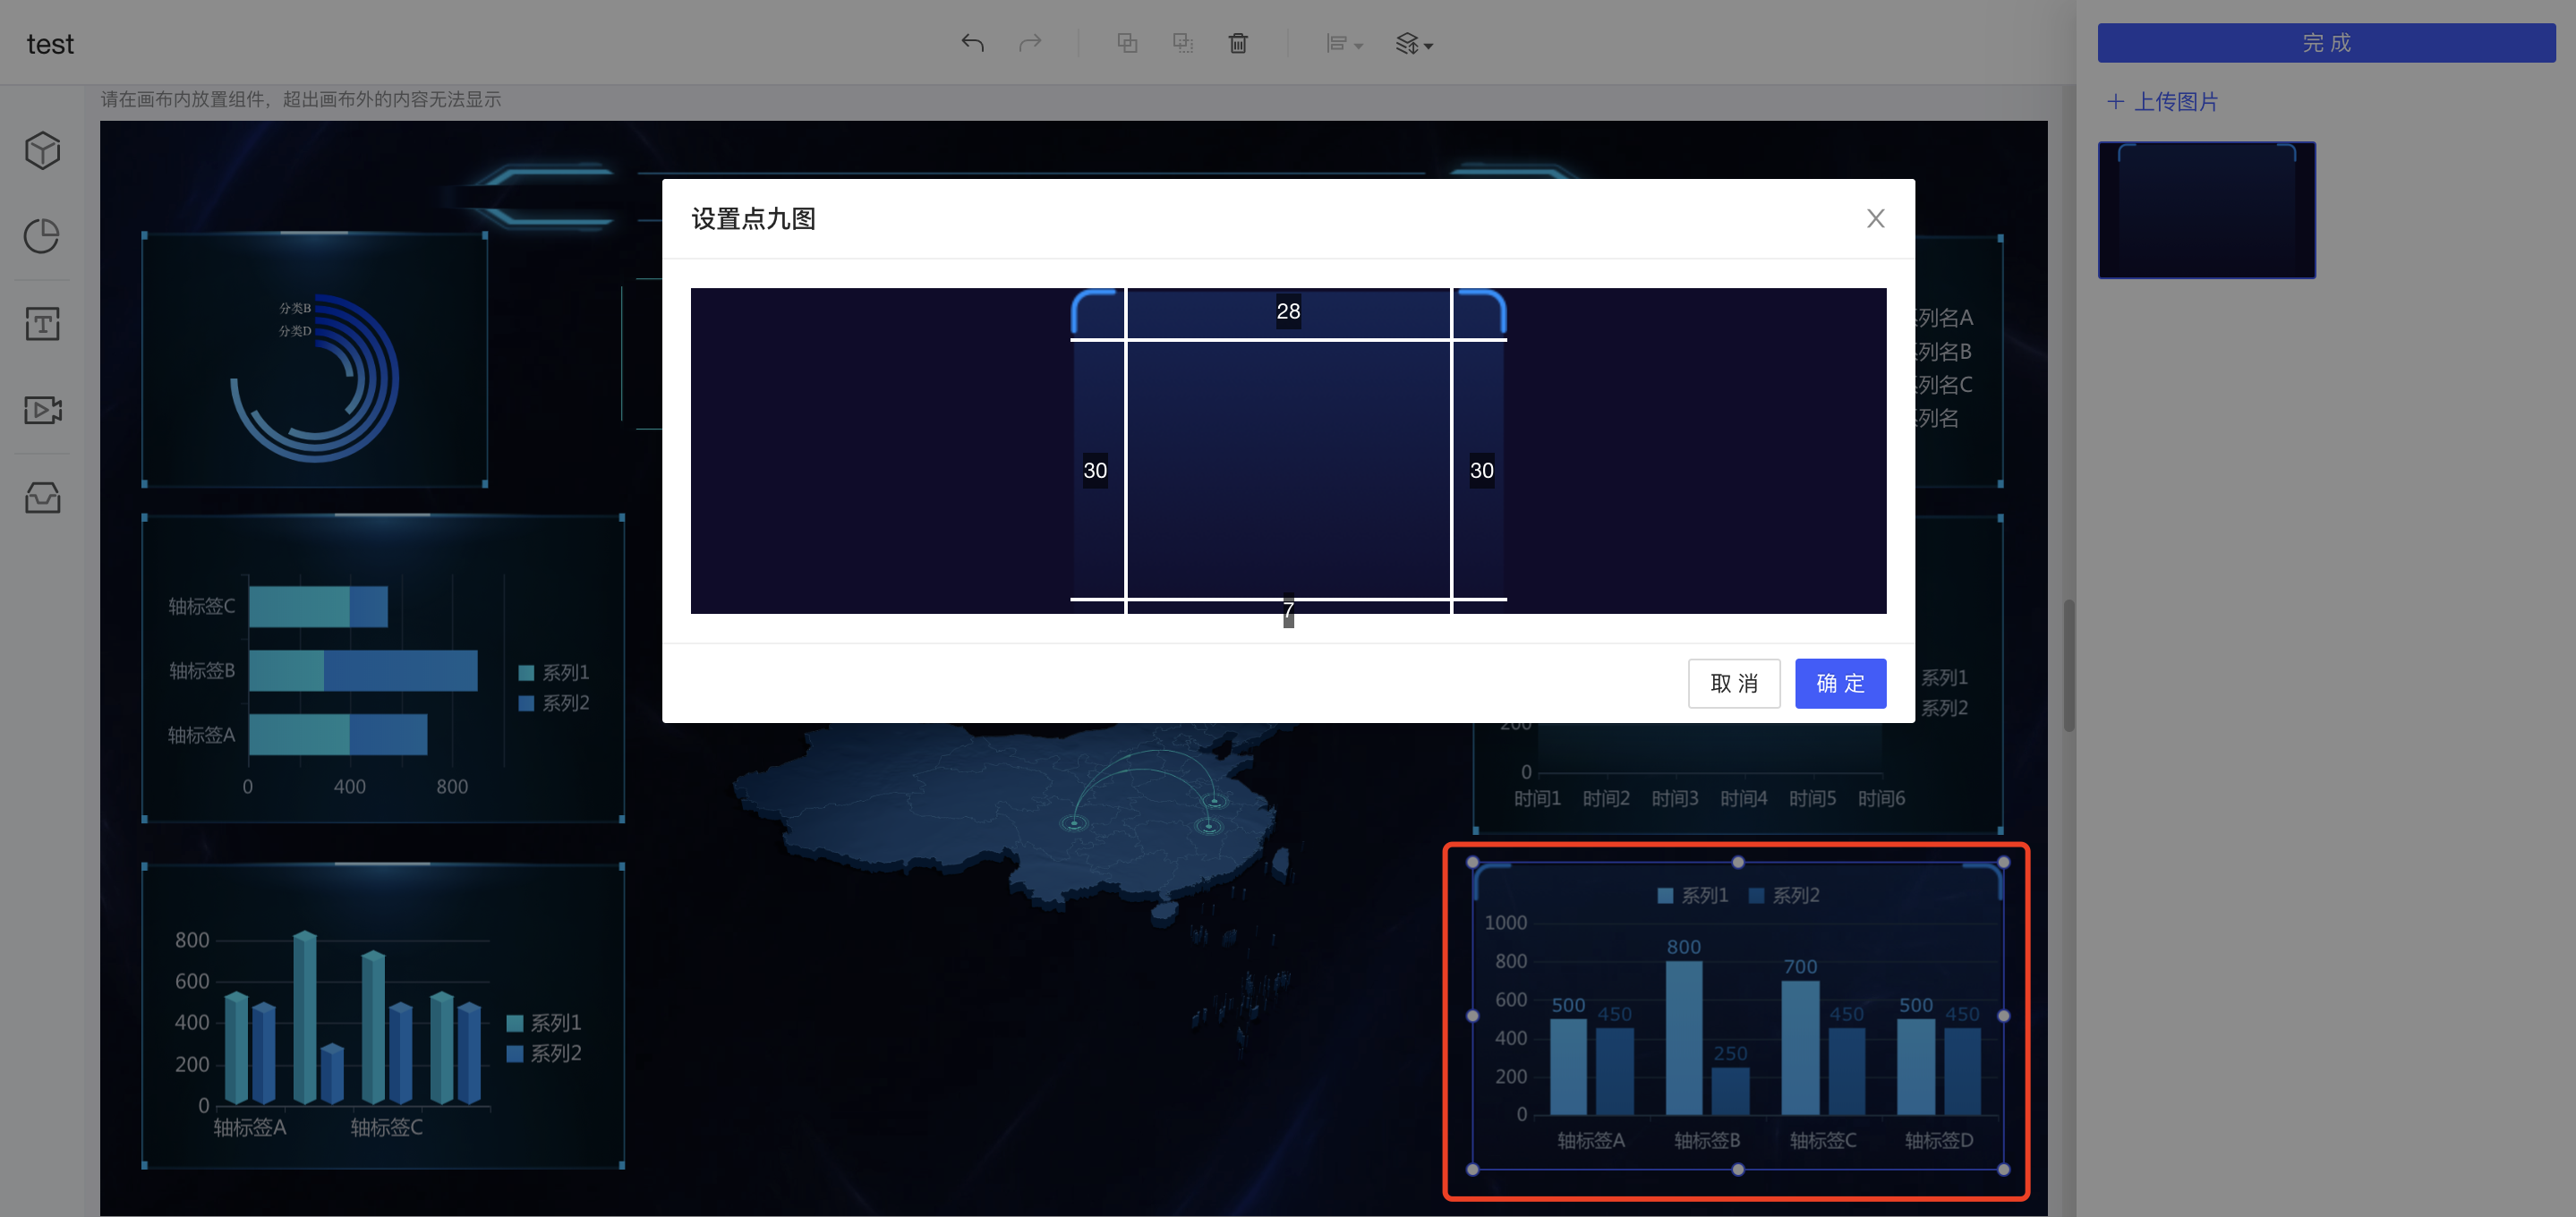Open the 3D cube components panel
The image size is (2576, 1217).
42,150
